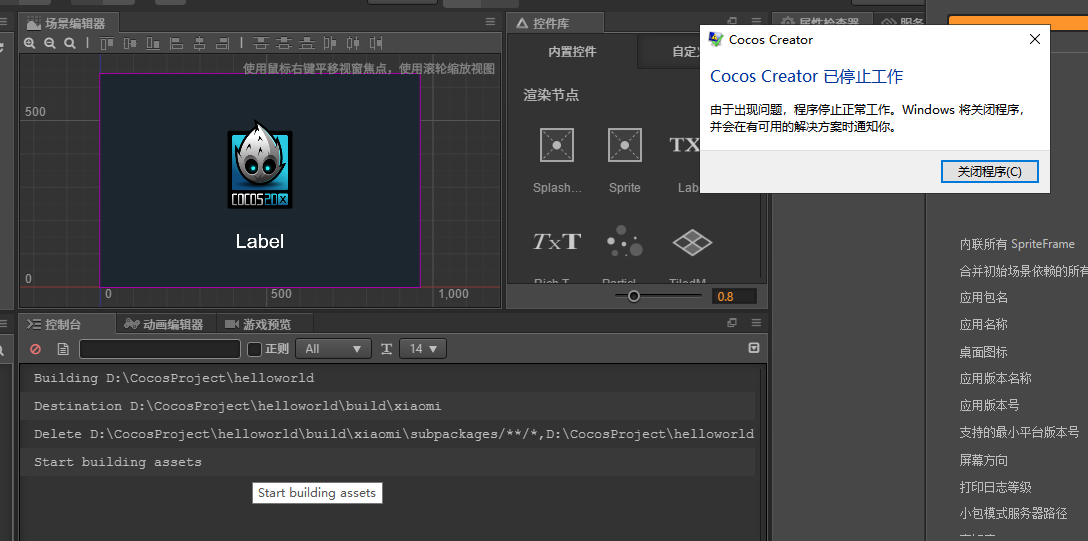Open the console panel hamburger menu

click(x=756, y=323)
